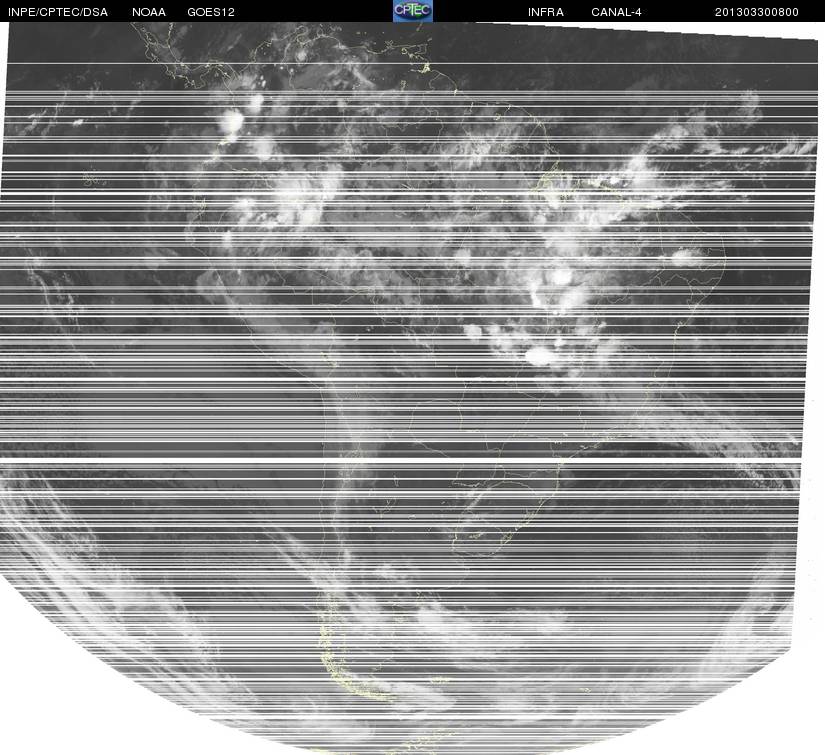Click the INFRA label in the header

click(546, 12)
